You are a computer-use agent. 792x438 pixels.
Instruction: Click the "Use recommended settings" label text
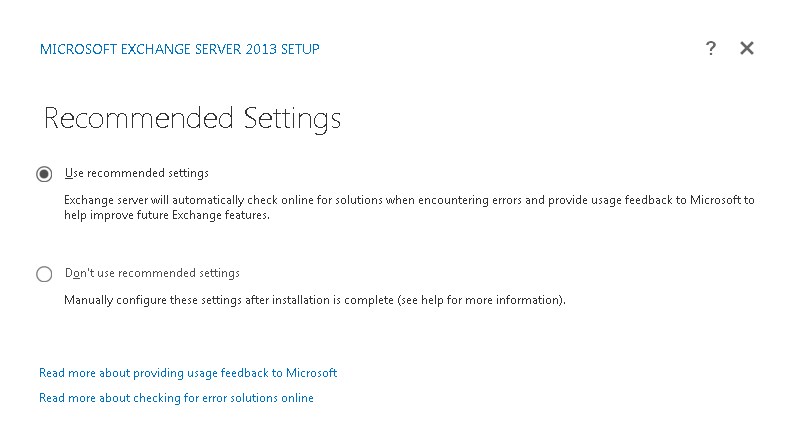tap(136, 173)
